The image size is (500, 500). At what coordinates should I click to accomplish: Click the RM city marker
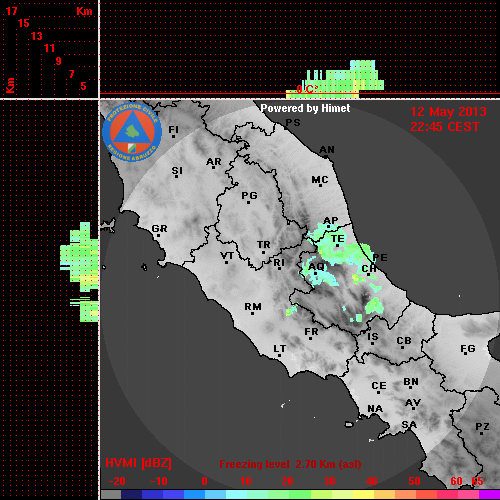coord(252,313)
